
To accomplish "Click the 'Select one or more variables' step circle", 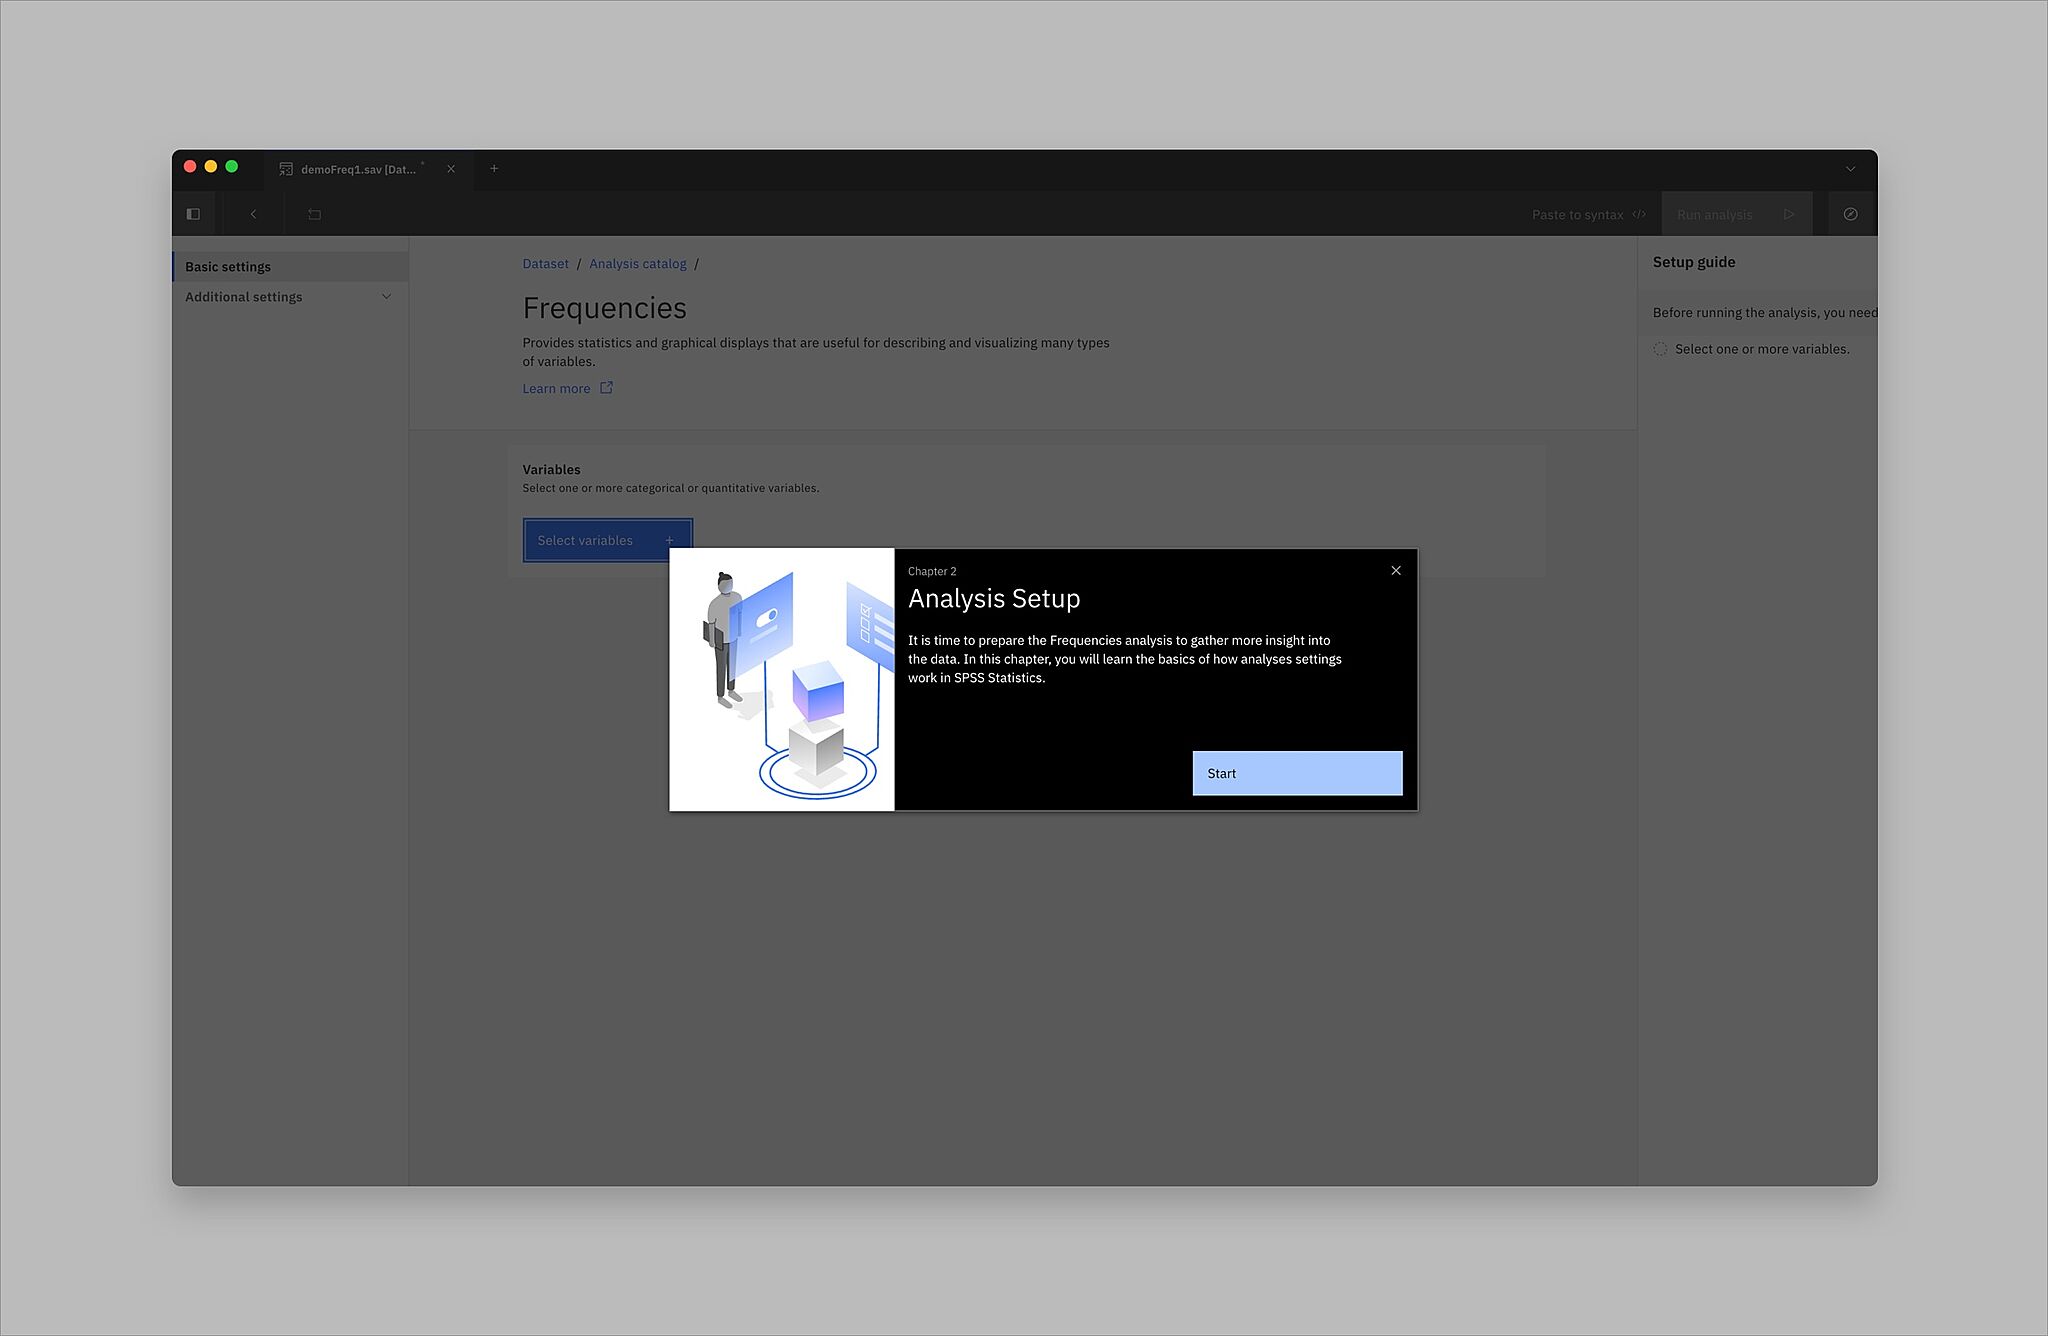I will point(1660,349).
